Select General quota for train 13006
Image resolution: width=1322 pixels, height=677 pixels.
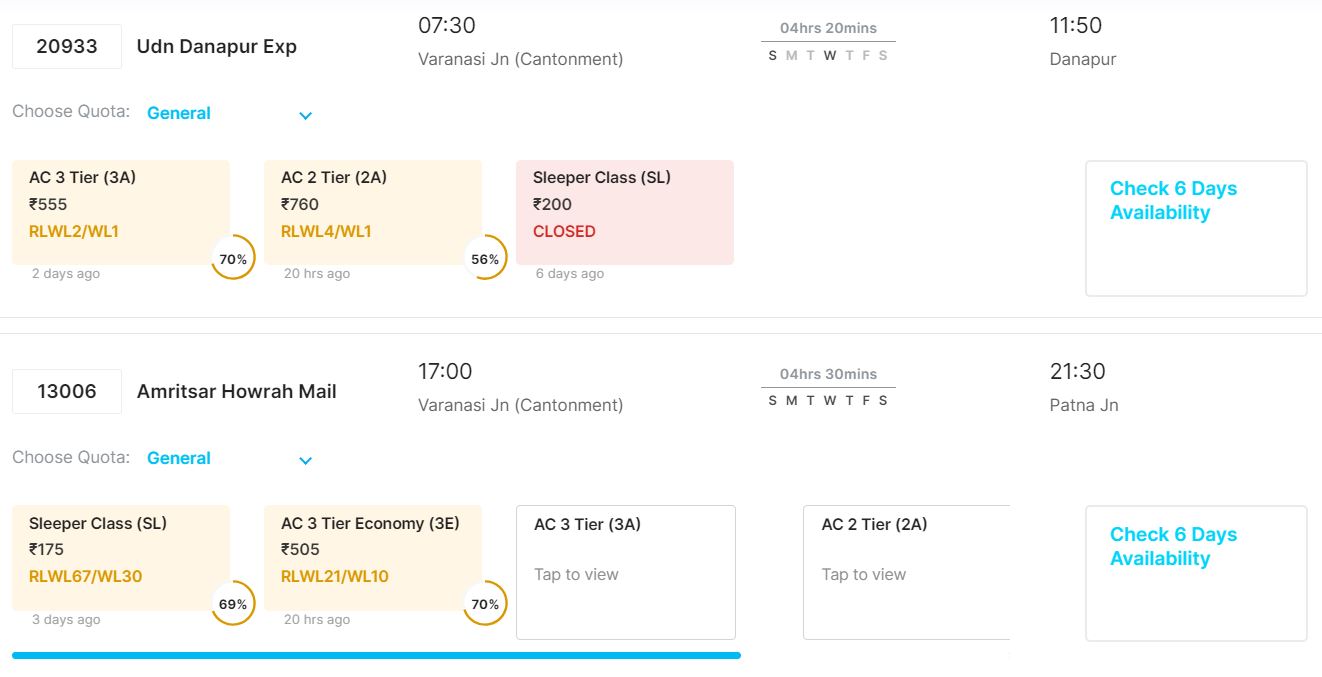[x=179, y=458]
